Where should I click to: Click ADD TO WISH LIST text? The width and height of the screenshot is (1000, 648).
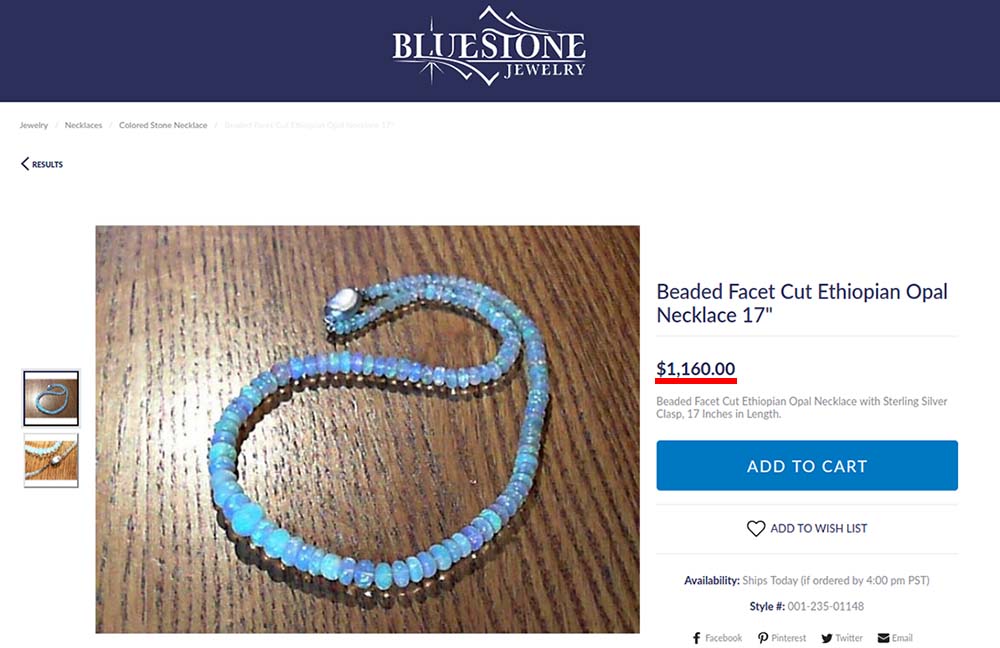(819, 528)
